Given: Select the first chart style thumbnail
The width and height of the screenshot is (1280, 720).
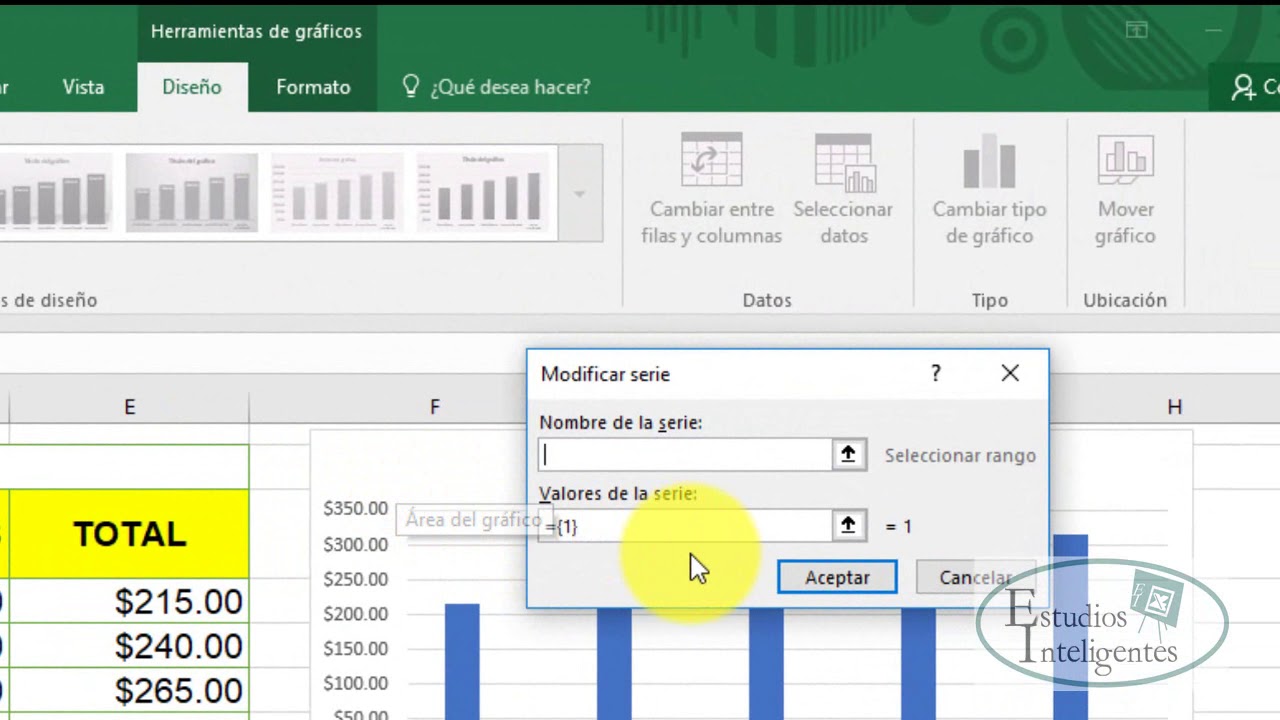Looking at the screenshot, I should [57, 192].
